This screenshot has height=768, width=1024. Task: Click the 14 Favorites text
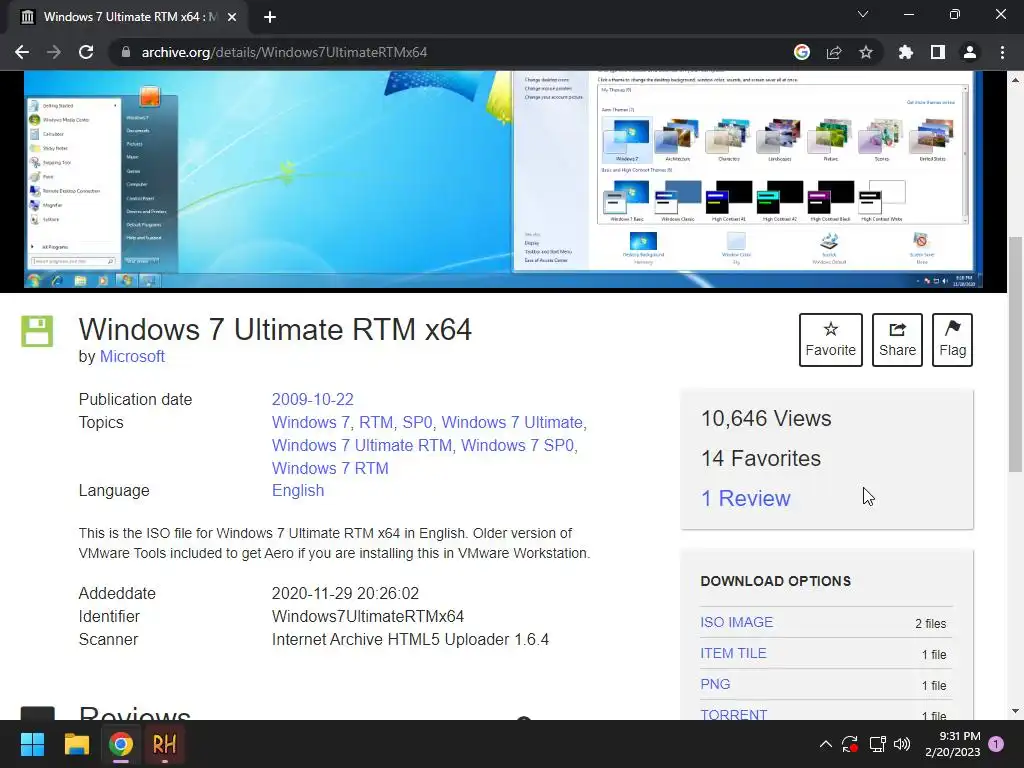[761, 458]
